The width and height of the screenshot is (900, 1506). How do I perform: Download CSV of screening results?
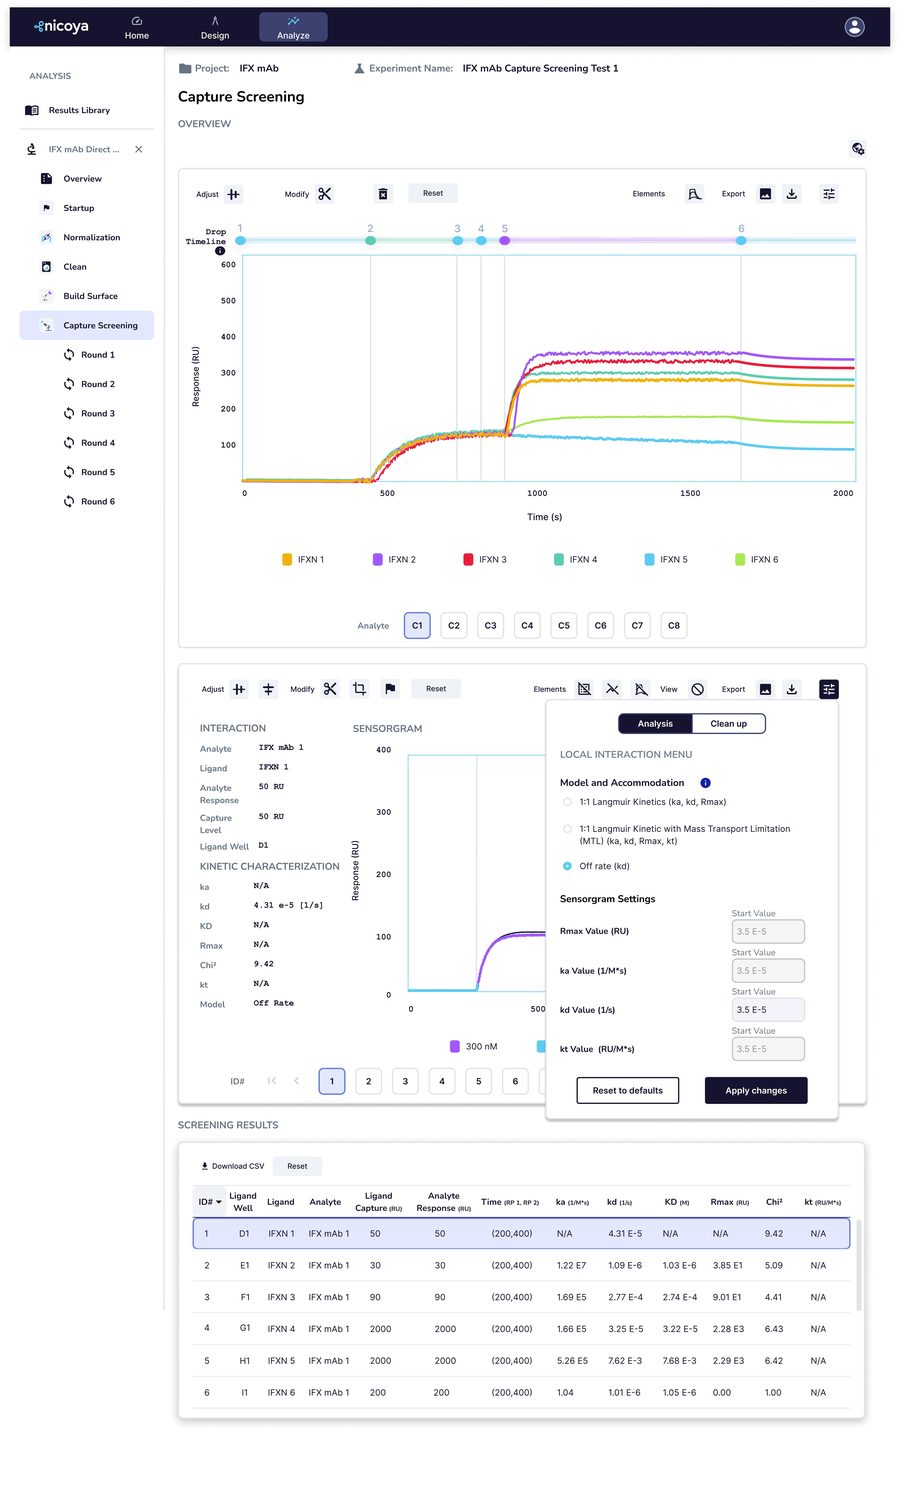(x=233, y=1166)
